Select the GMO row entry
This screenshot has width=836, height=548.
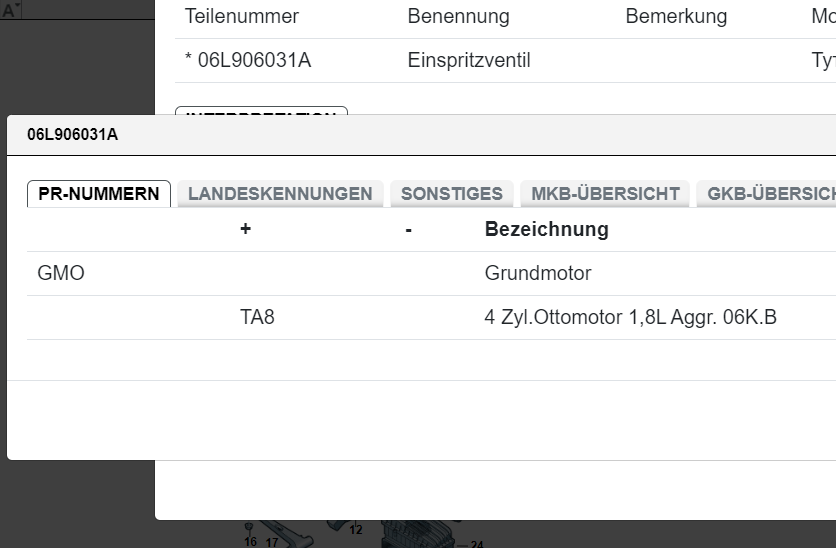coord(61,273)
